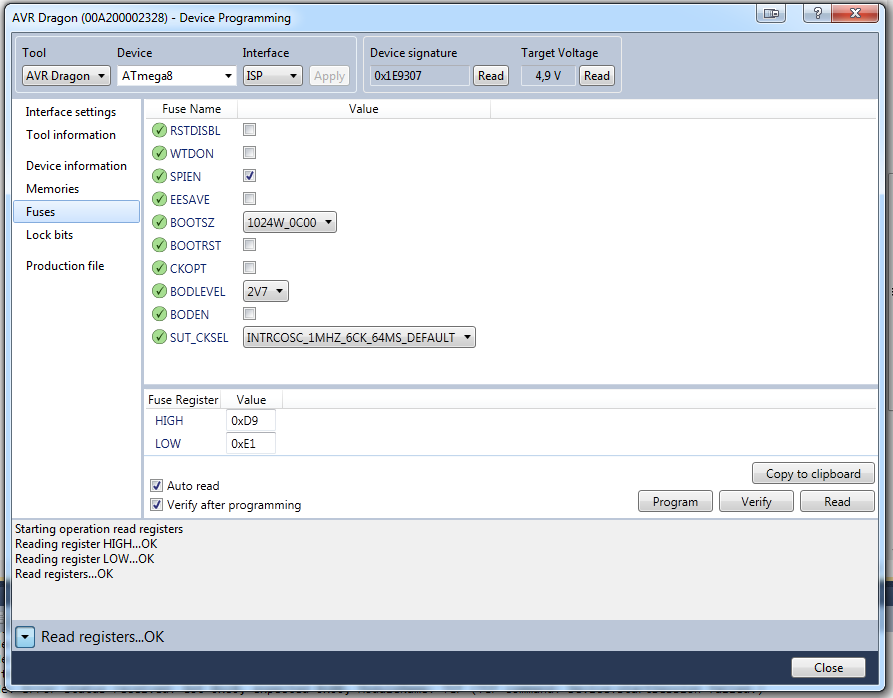Enable the CKOPT fuse checkbox
Viewport: 893px width, 698px height.
point(249,268)
